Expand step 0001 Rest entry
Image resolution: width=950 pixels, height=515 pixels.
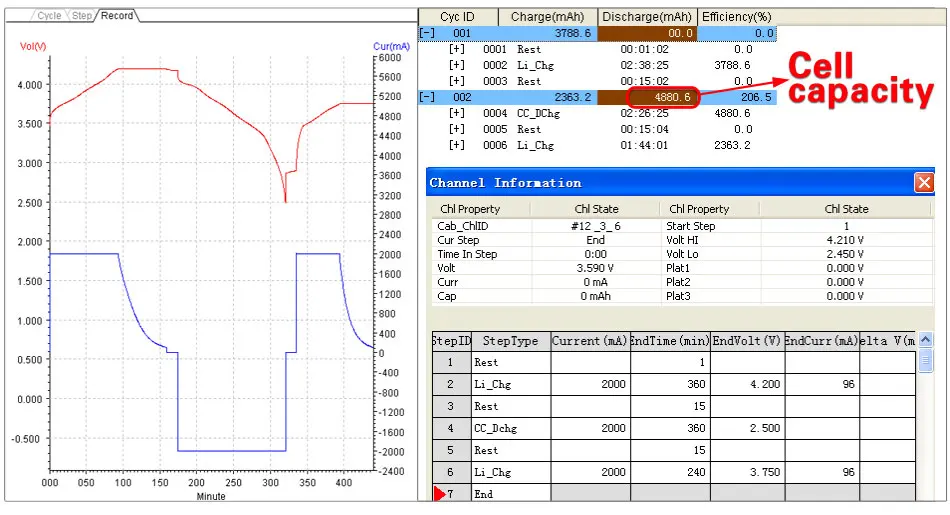pos(457,49)
